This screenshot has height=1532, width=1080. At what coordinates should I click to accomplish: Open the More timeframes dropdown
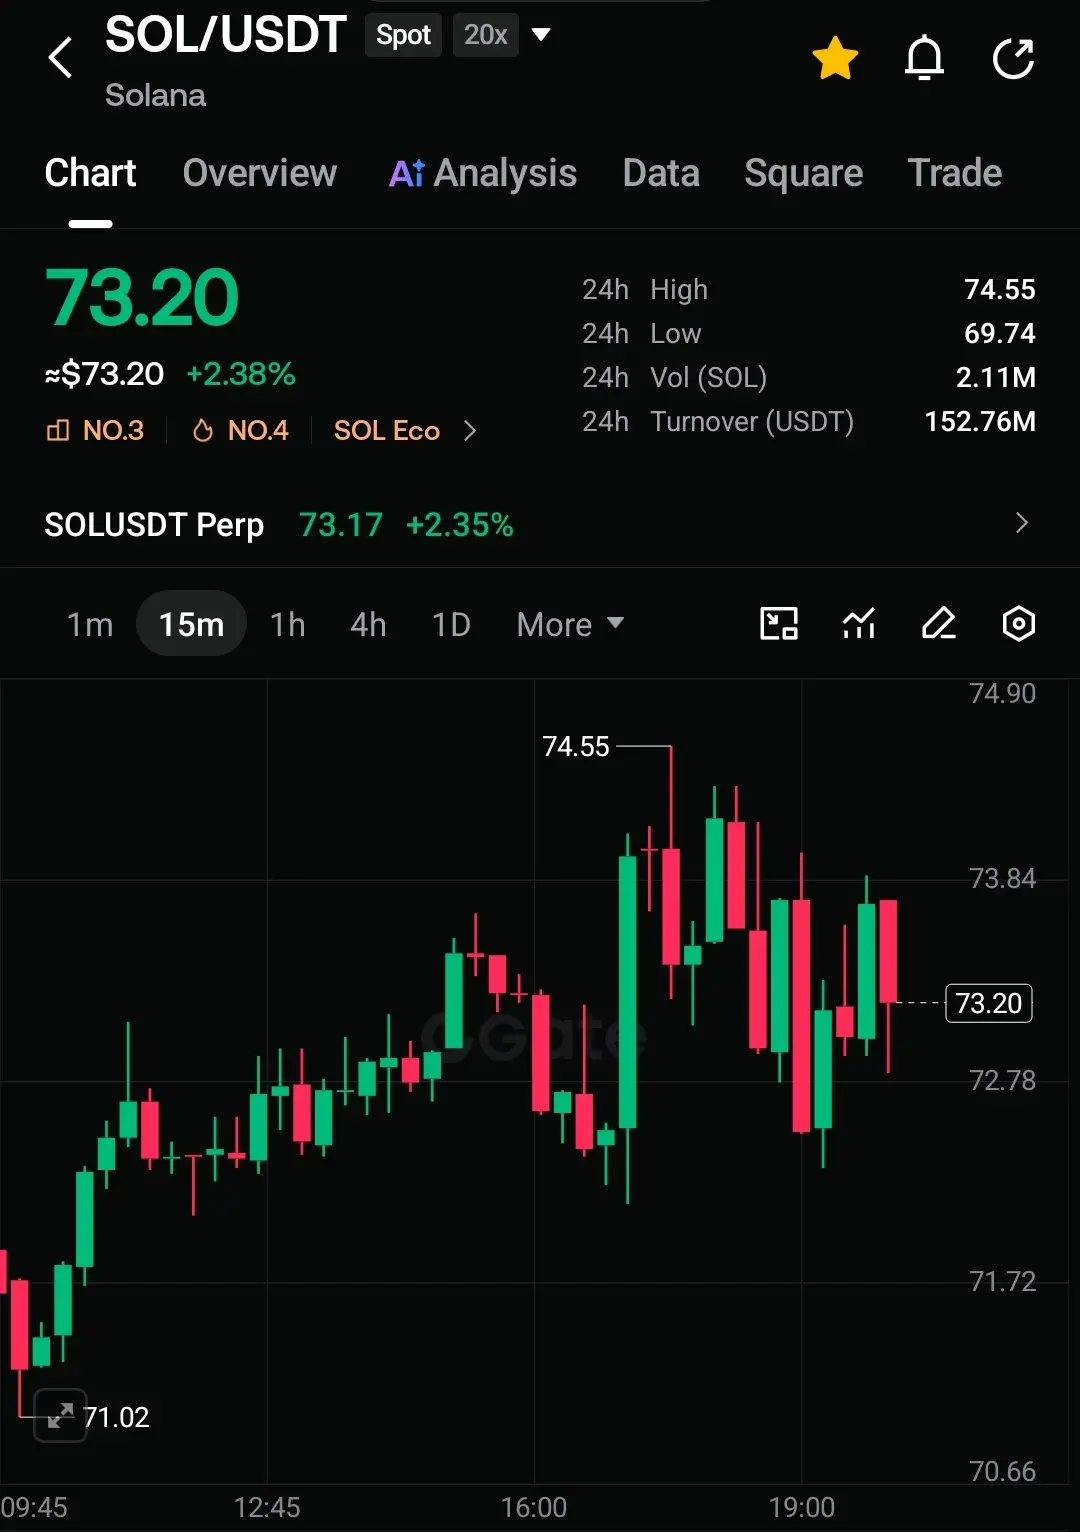pos(570,624)
